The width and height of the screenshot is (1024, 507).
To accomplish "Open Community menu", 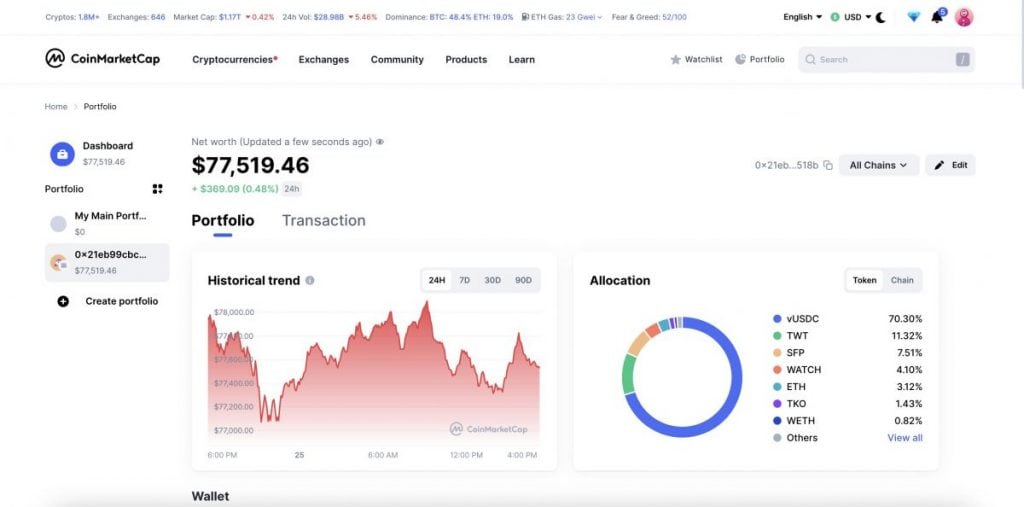I will [397, 59].
